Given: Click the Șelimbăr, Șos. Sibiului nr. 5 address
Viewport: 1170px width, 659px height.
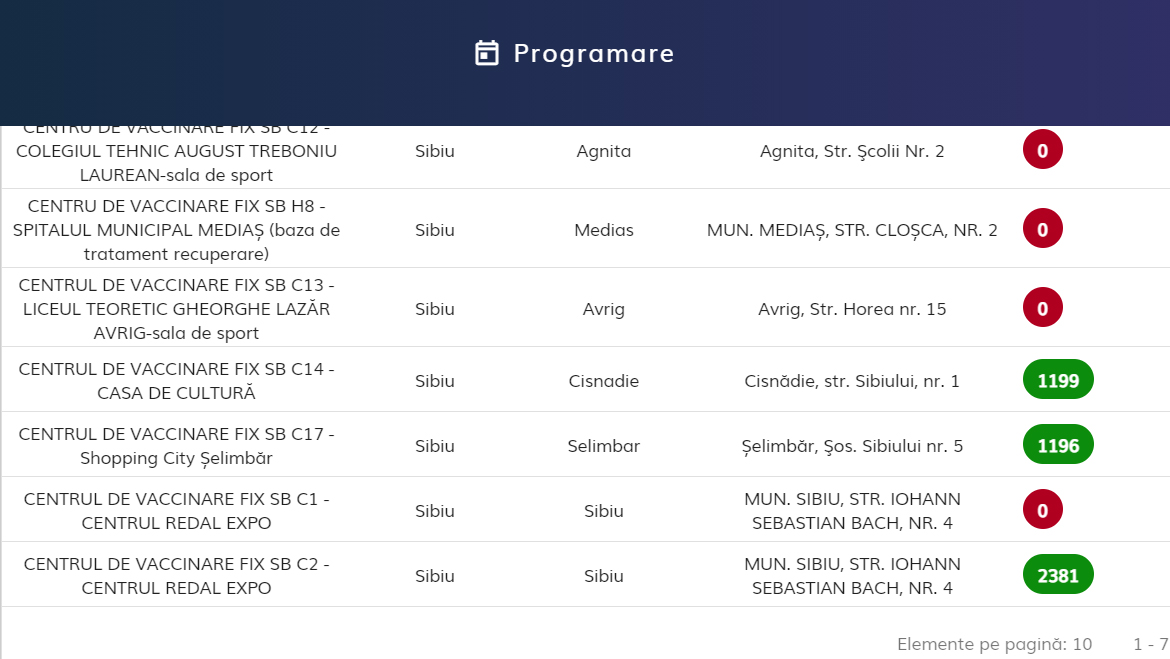Looking at the screenshot, I should pyautogui.click(x=852, y=446).
